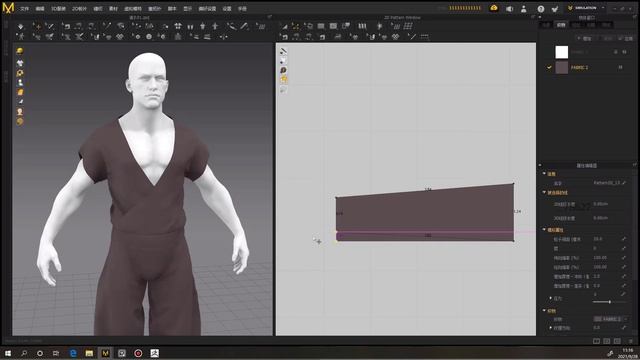Click the checkmark bird icon beside help
Screen dimensions: 640x360
tap(555, 9)
